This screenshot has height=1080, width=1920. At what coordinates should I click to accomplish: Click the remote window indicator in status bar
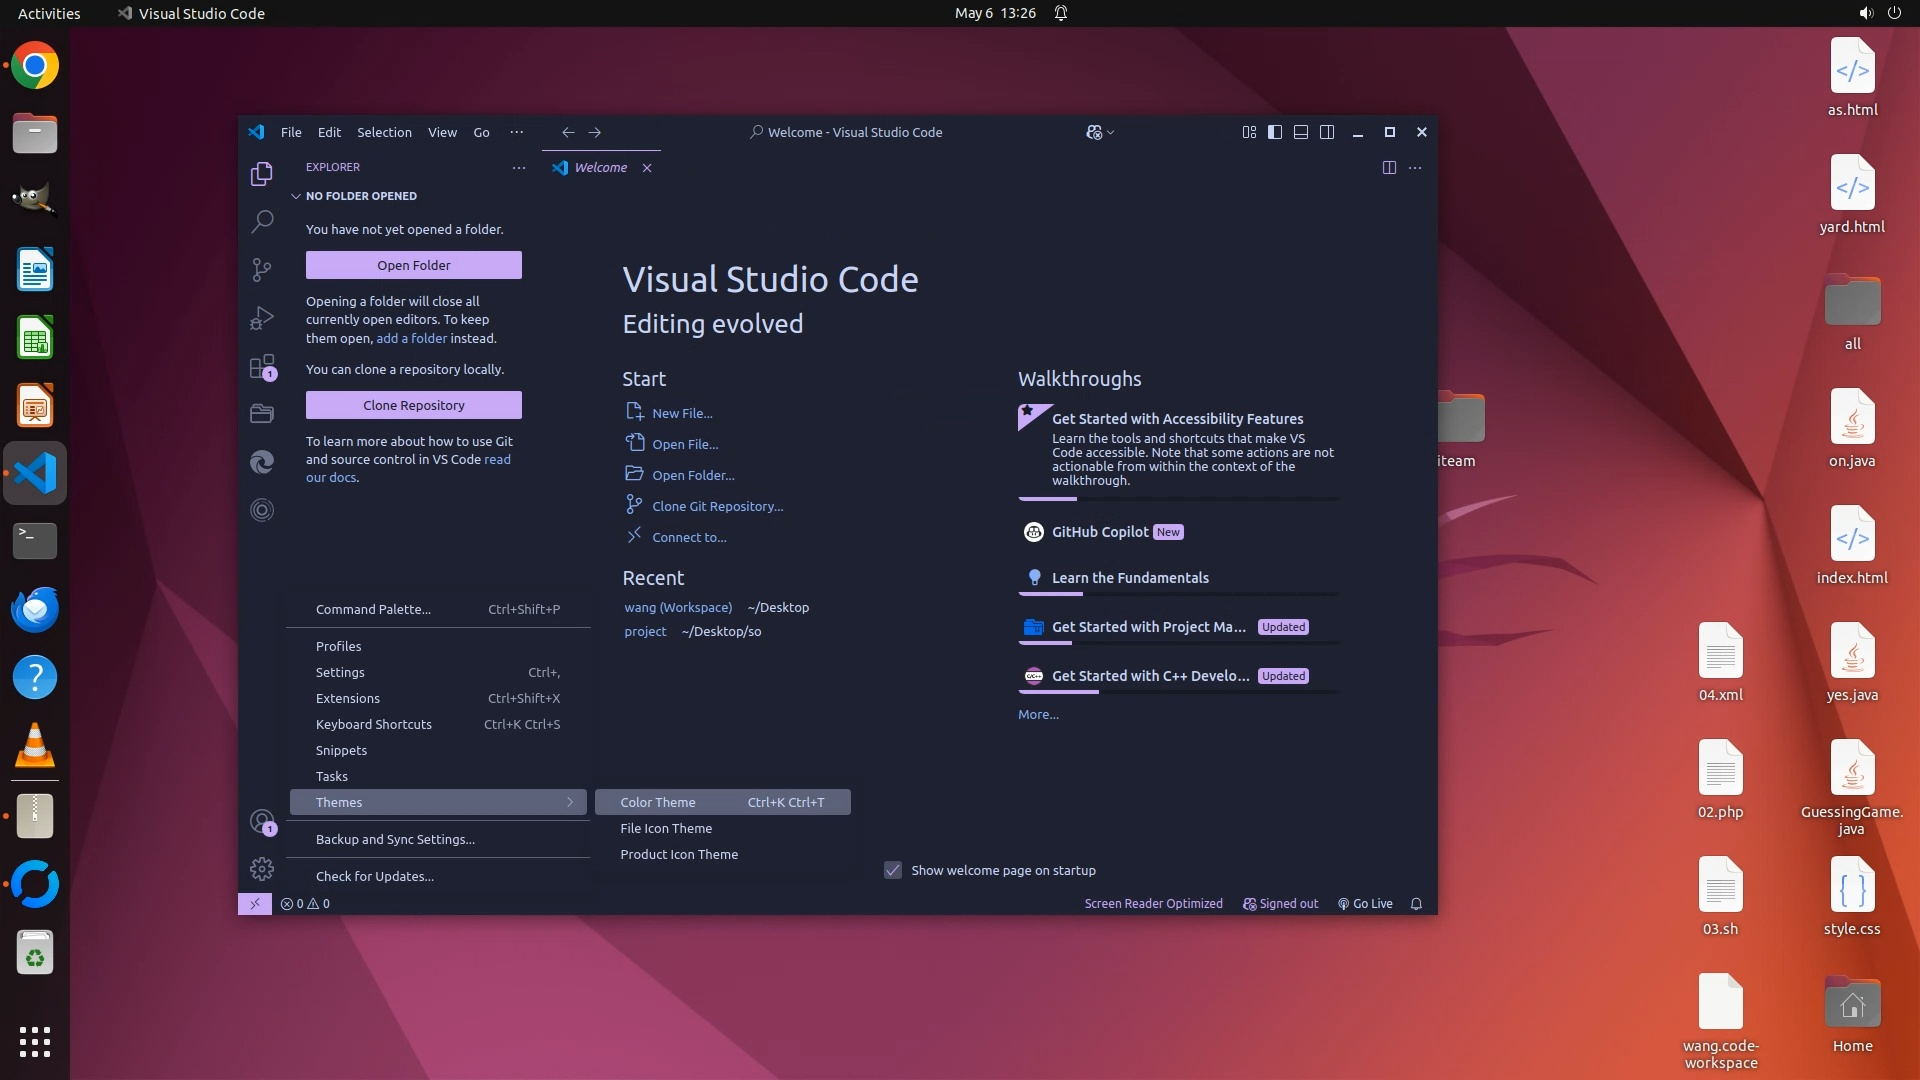point(255,904)
